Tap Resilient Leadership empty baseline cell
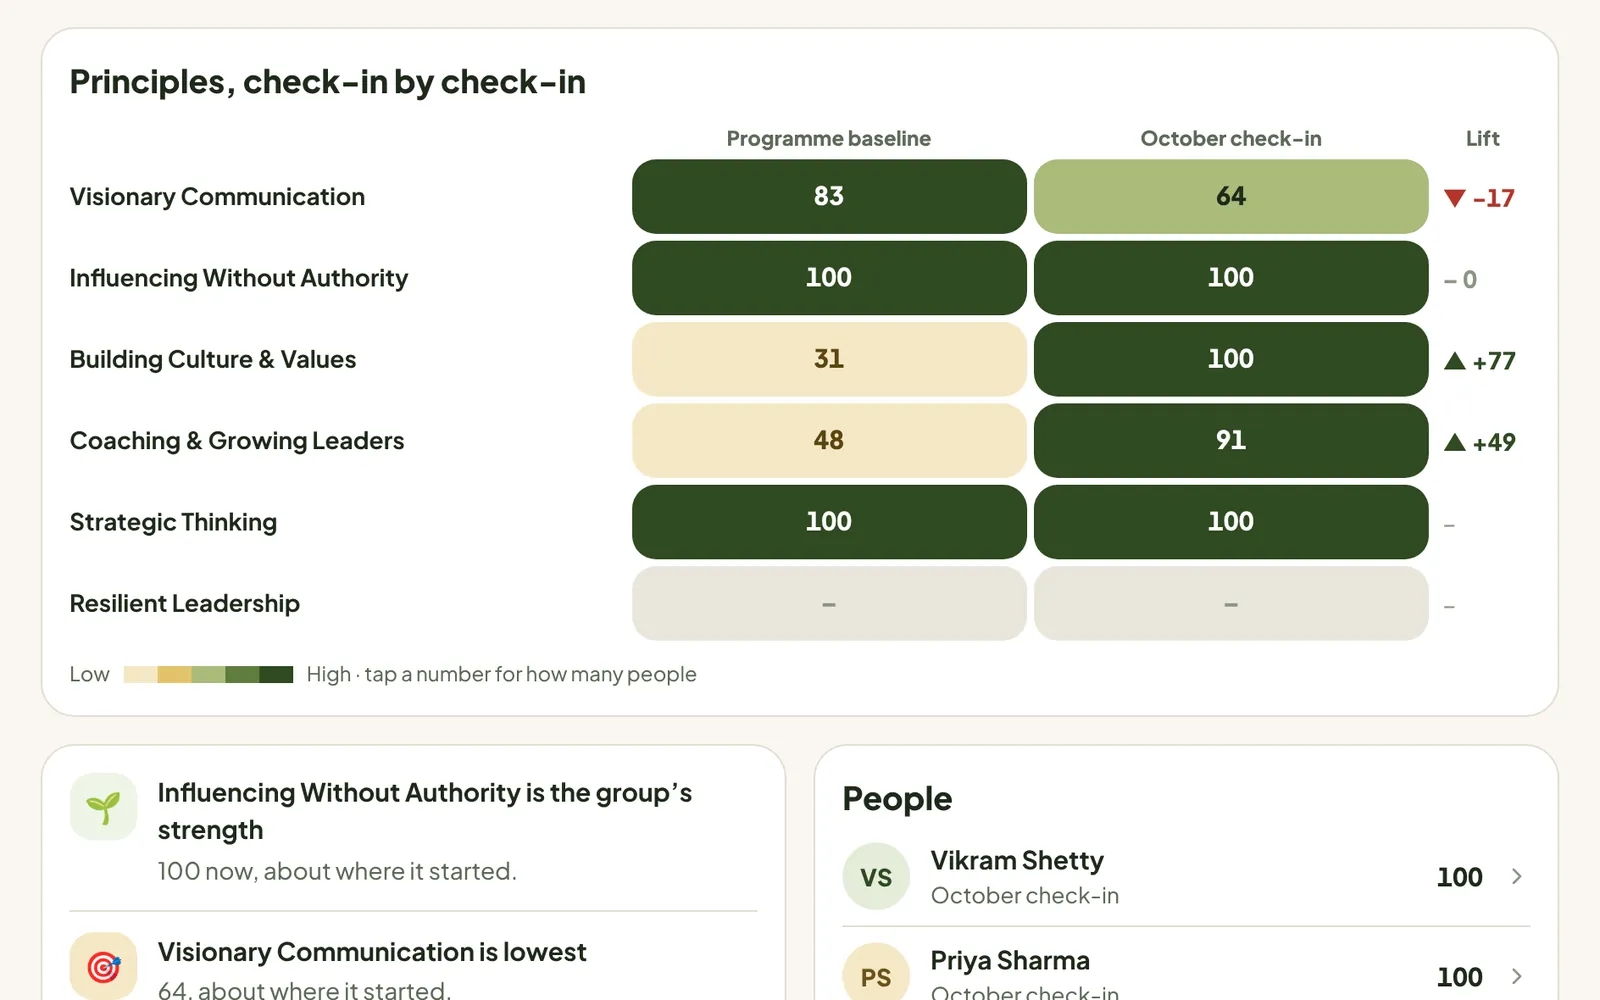This screenshot has width=1600, height=1000. click(829, 603)
